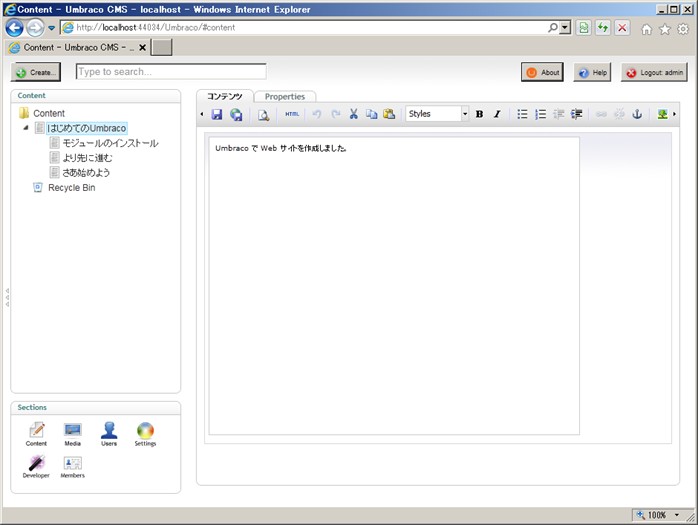Open the Recycle Bin node

click(x=71, y=187)
